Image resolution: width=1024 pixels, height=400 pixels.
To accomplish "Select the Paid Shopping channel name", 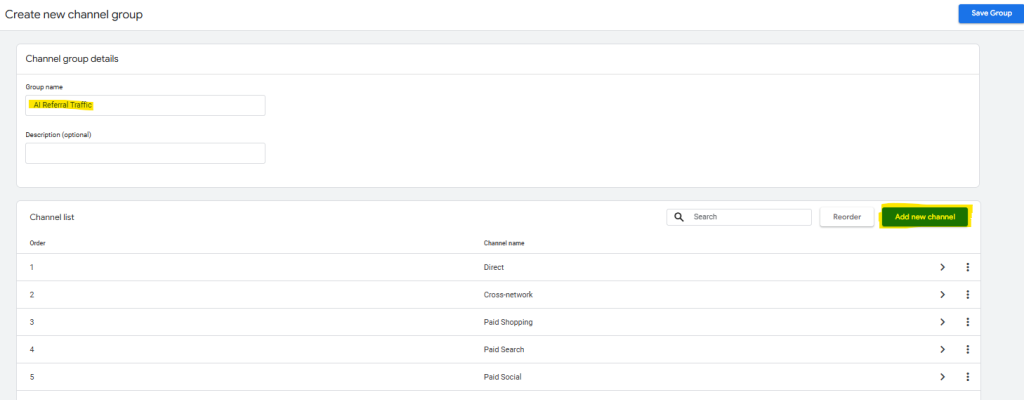I will click(x=507, y=322).
